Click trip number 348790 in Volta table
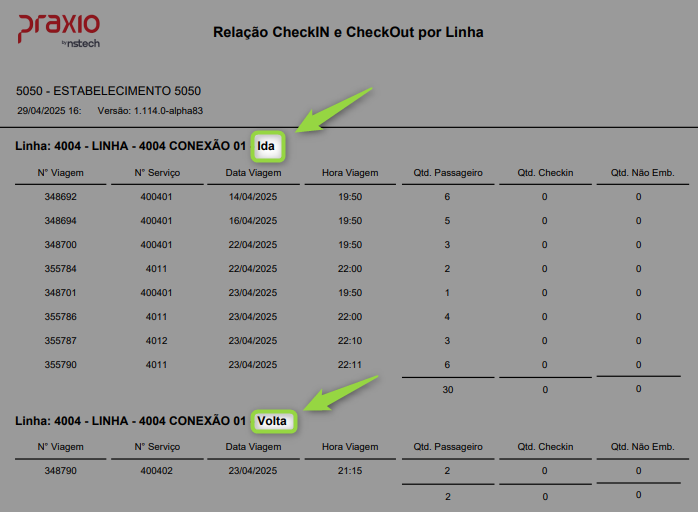The height and width of the screenshot is (512, 698). [x=61, y=471]
